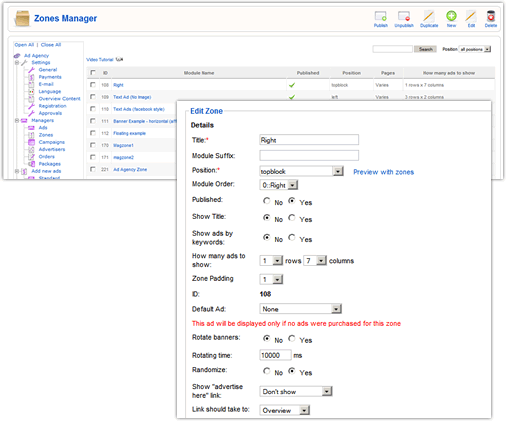Click the Duplicate toolbar icon
This screenshot has width=506, height=421.
[x=429, y=16]
